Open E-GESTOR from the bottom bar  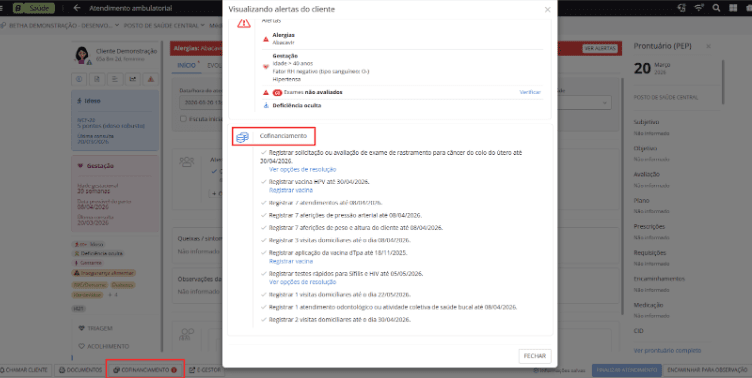point(204,370)
